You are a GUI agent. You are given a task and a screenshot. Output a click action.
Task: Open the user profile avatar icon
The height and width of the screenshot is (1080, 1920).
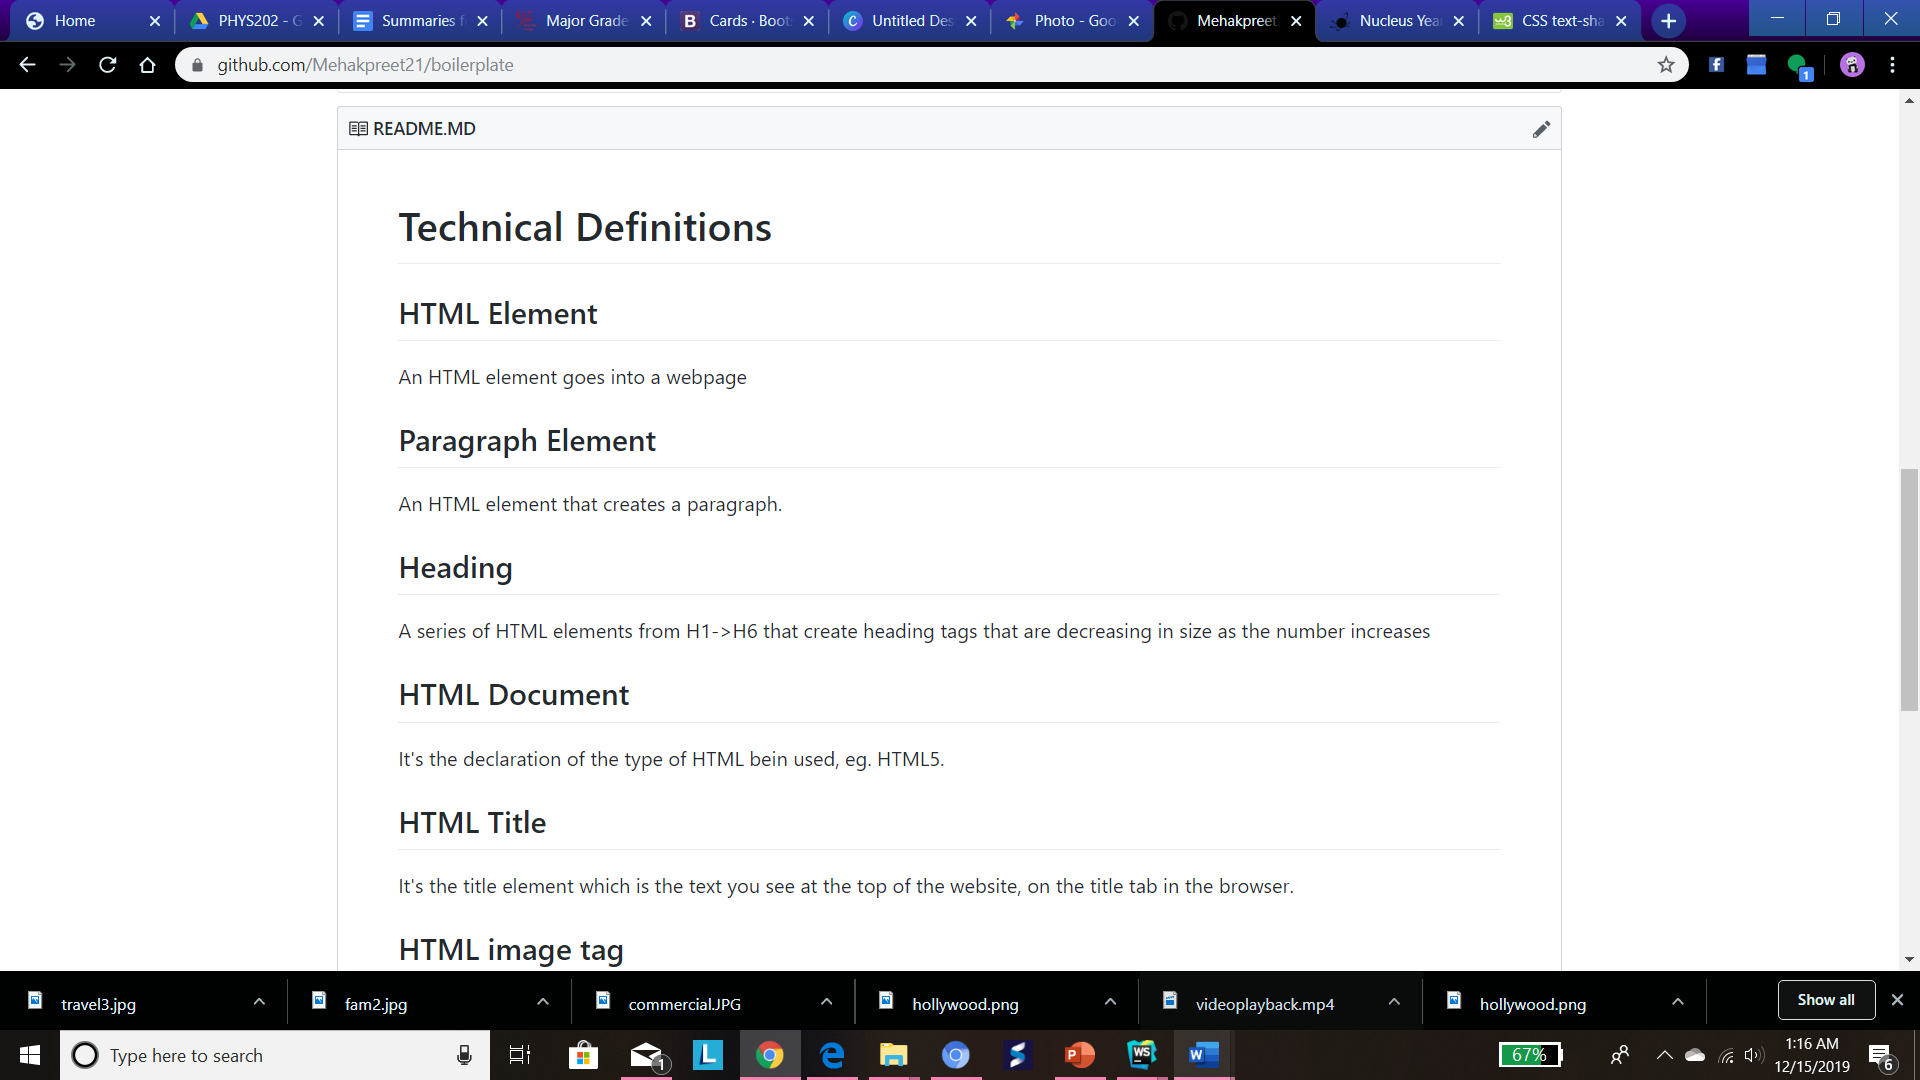coord(1852,65)
